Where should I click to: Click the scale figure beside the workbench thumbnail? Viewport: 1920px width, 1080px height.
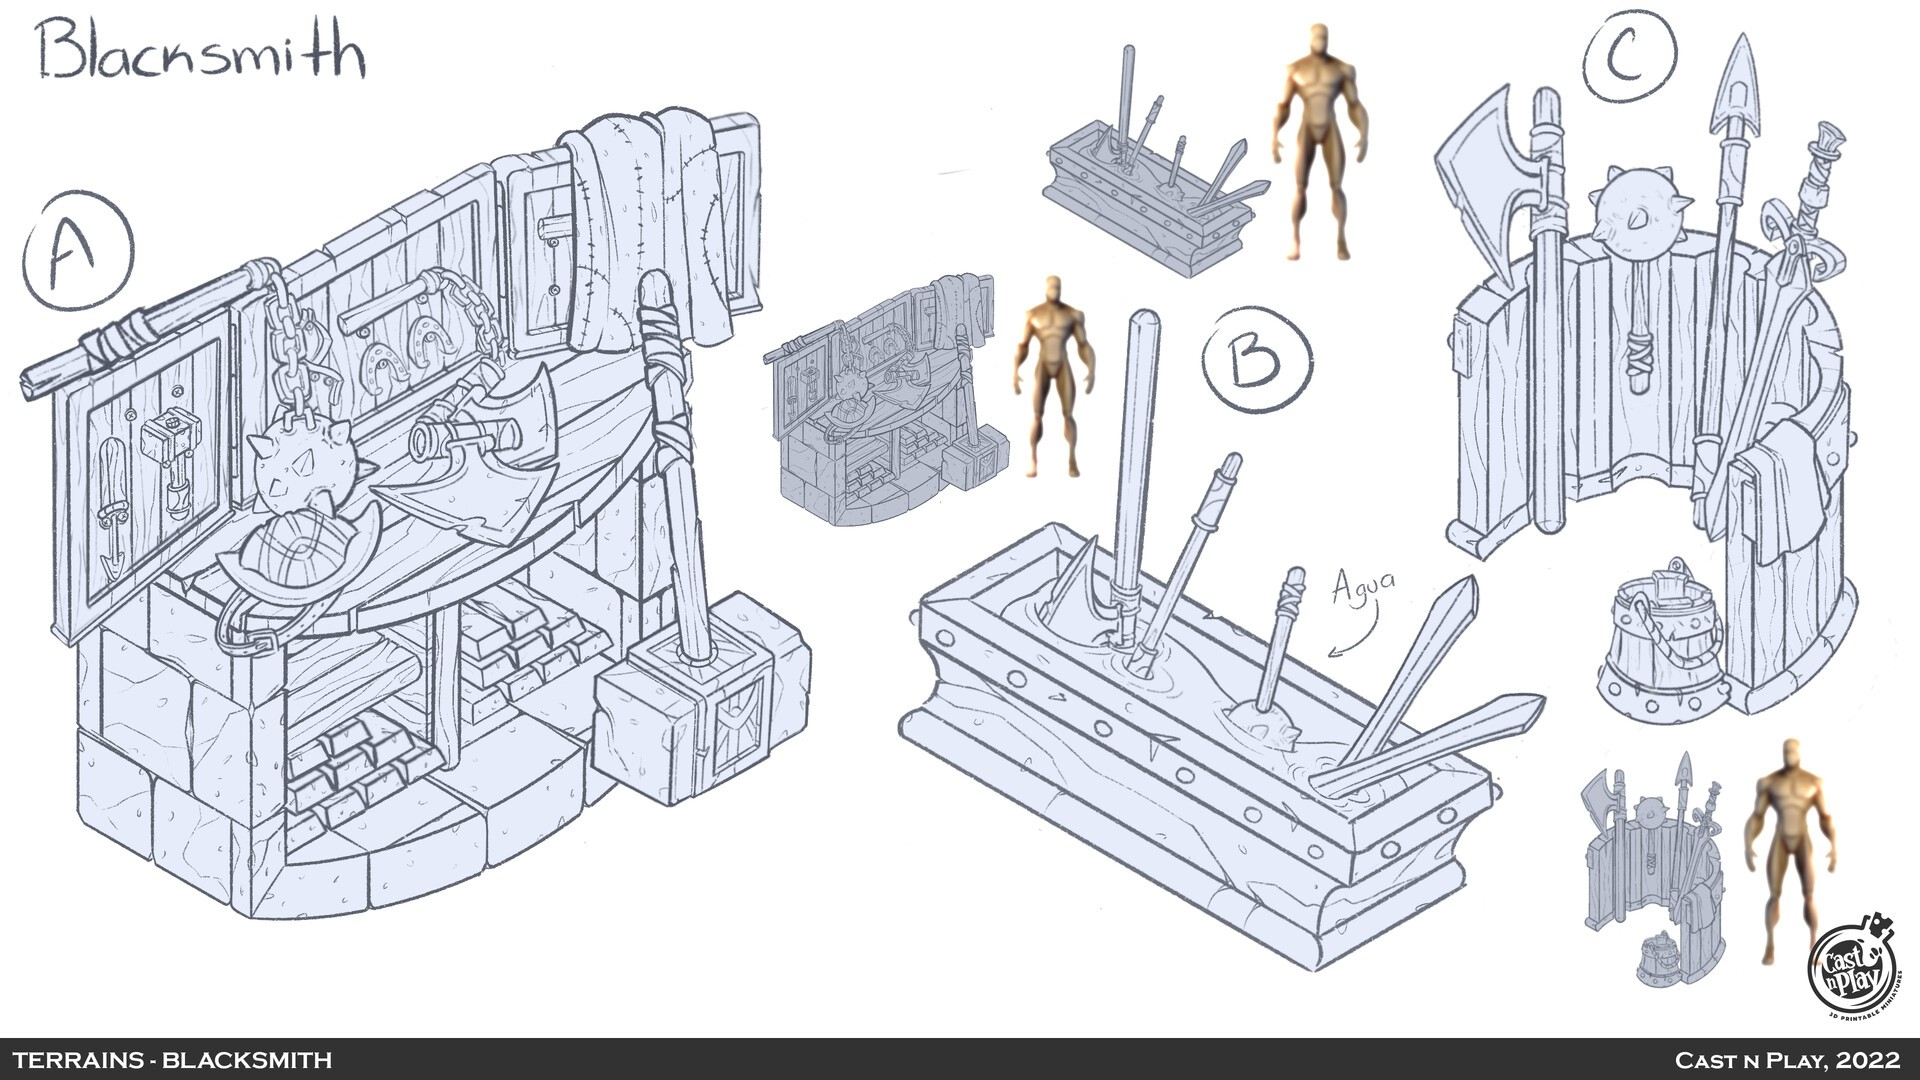pos(1052,376)
